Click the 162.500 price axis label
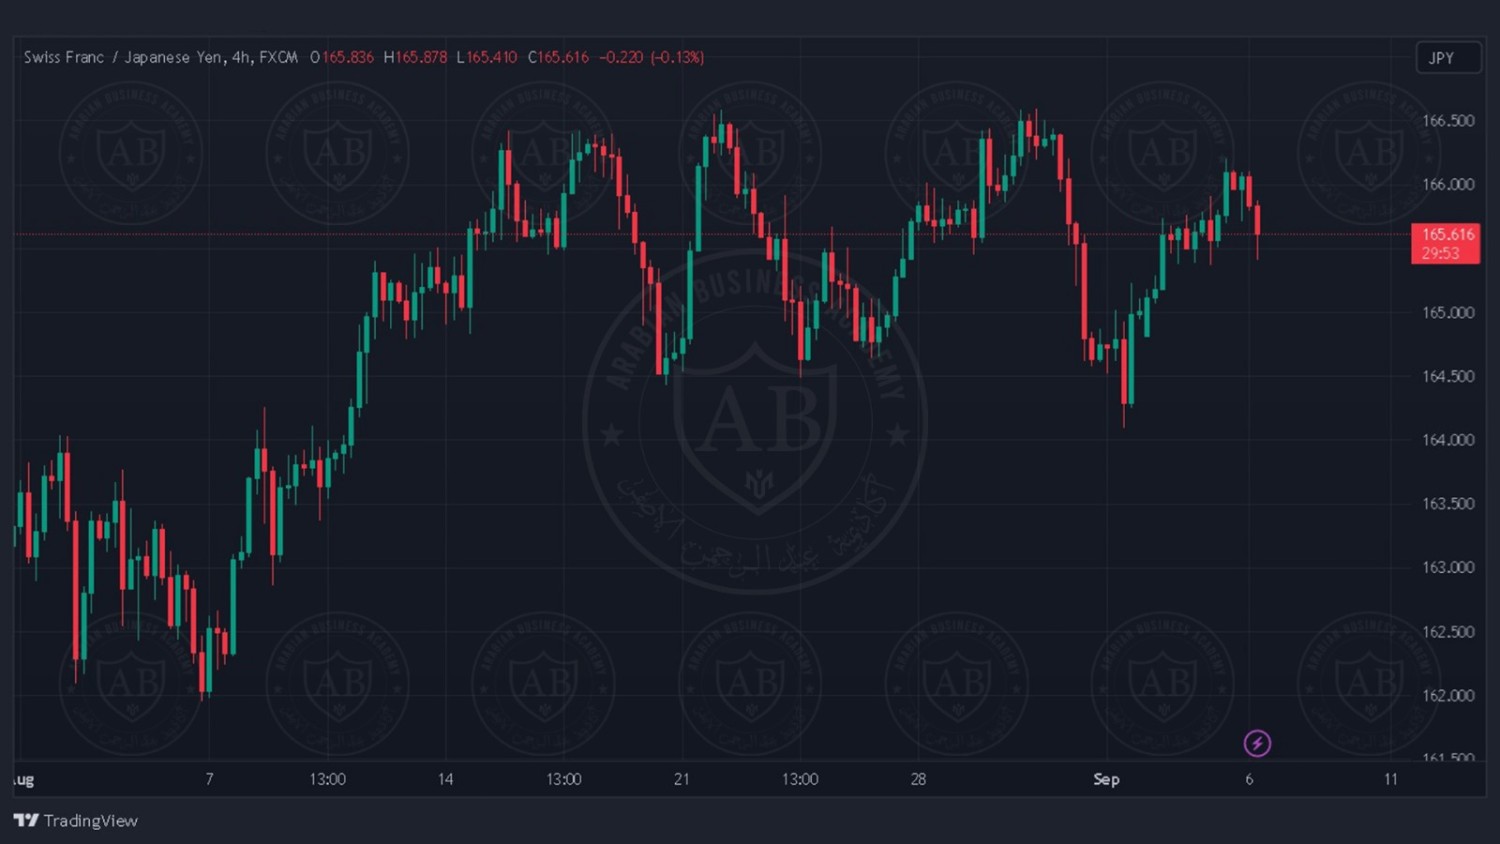Viewport: 1500px width, 844px height. [1448, 632]
